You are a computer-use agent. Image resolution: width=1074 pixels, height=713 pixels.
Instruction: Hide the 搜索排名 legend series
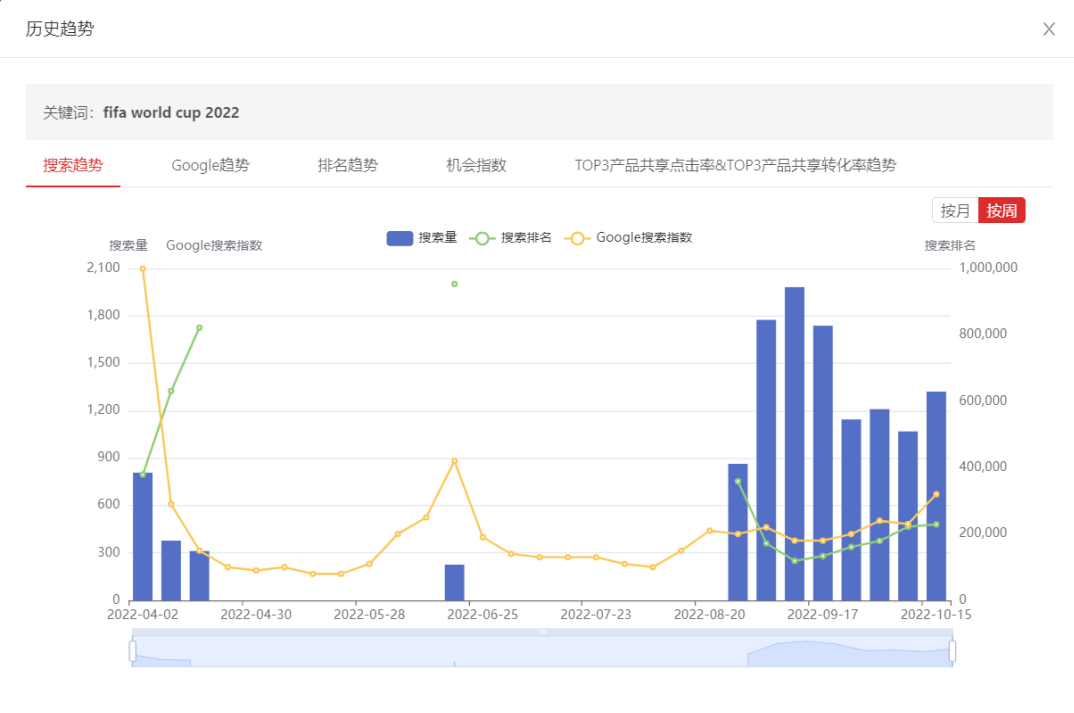tap(510, 238)
